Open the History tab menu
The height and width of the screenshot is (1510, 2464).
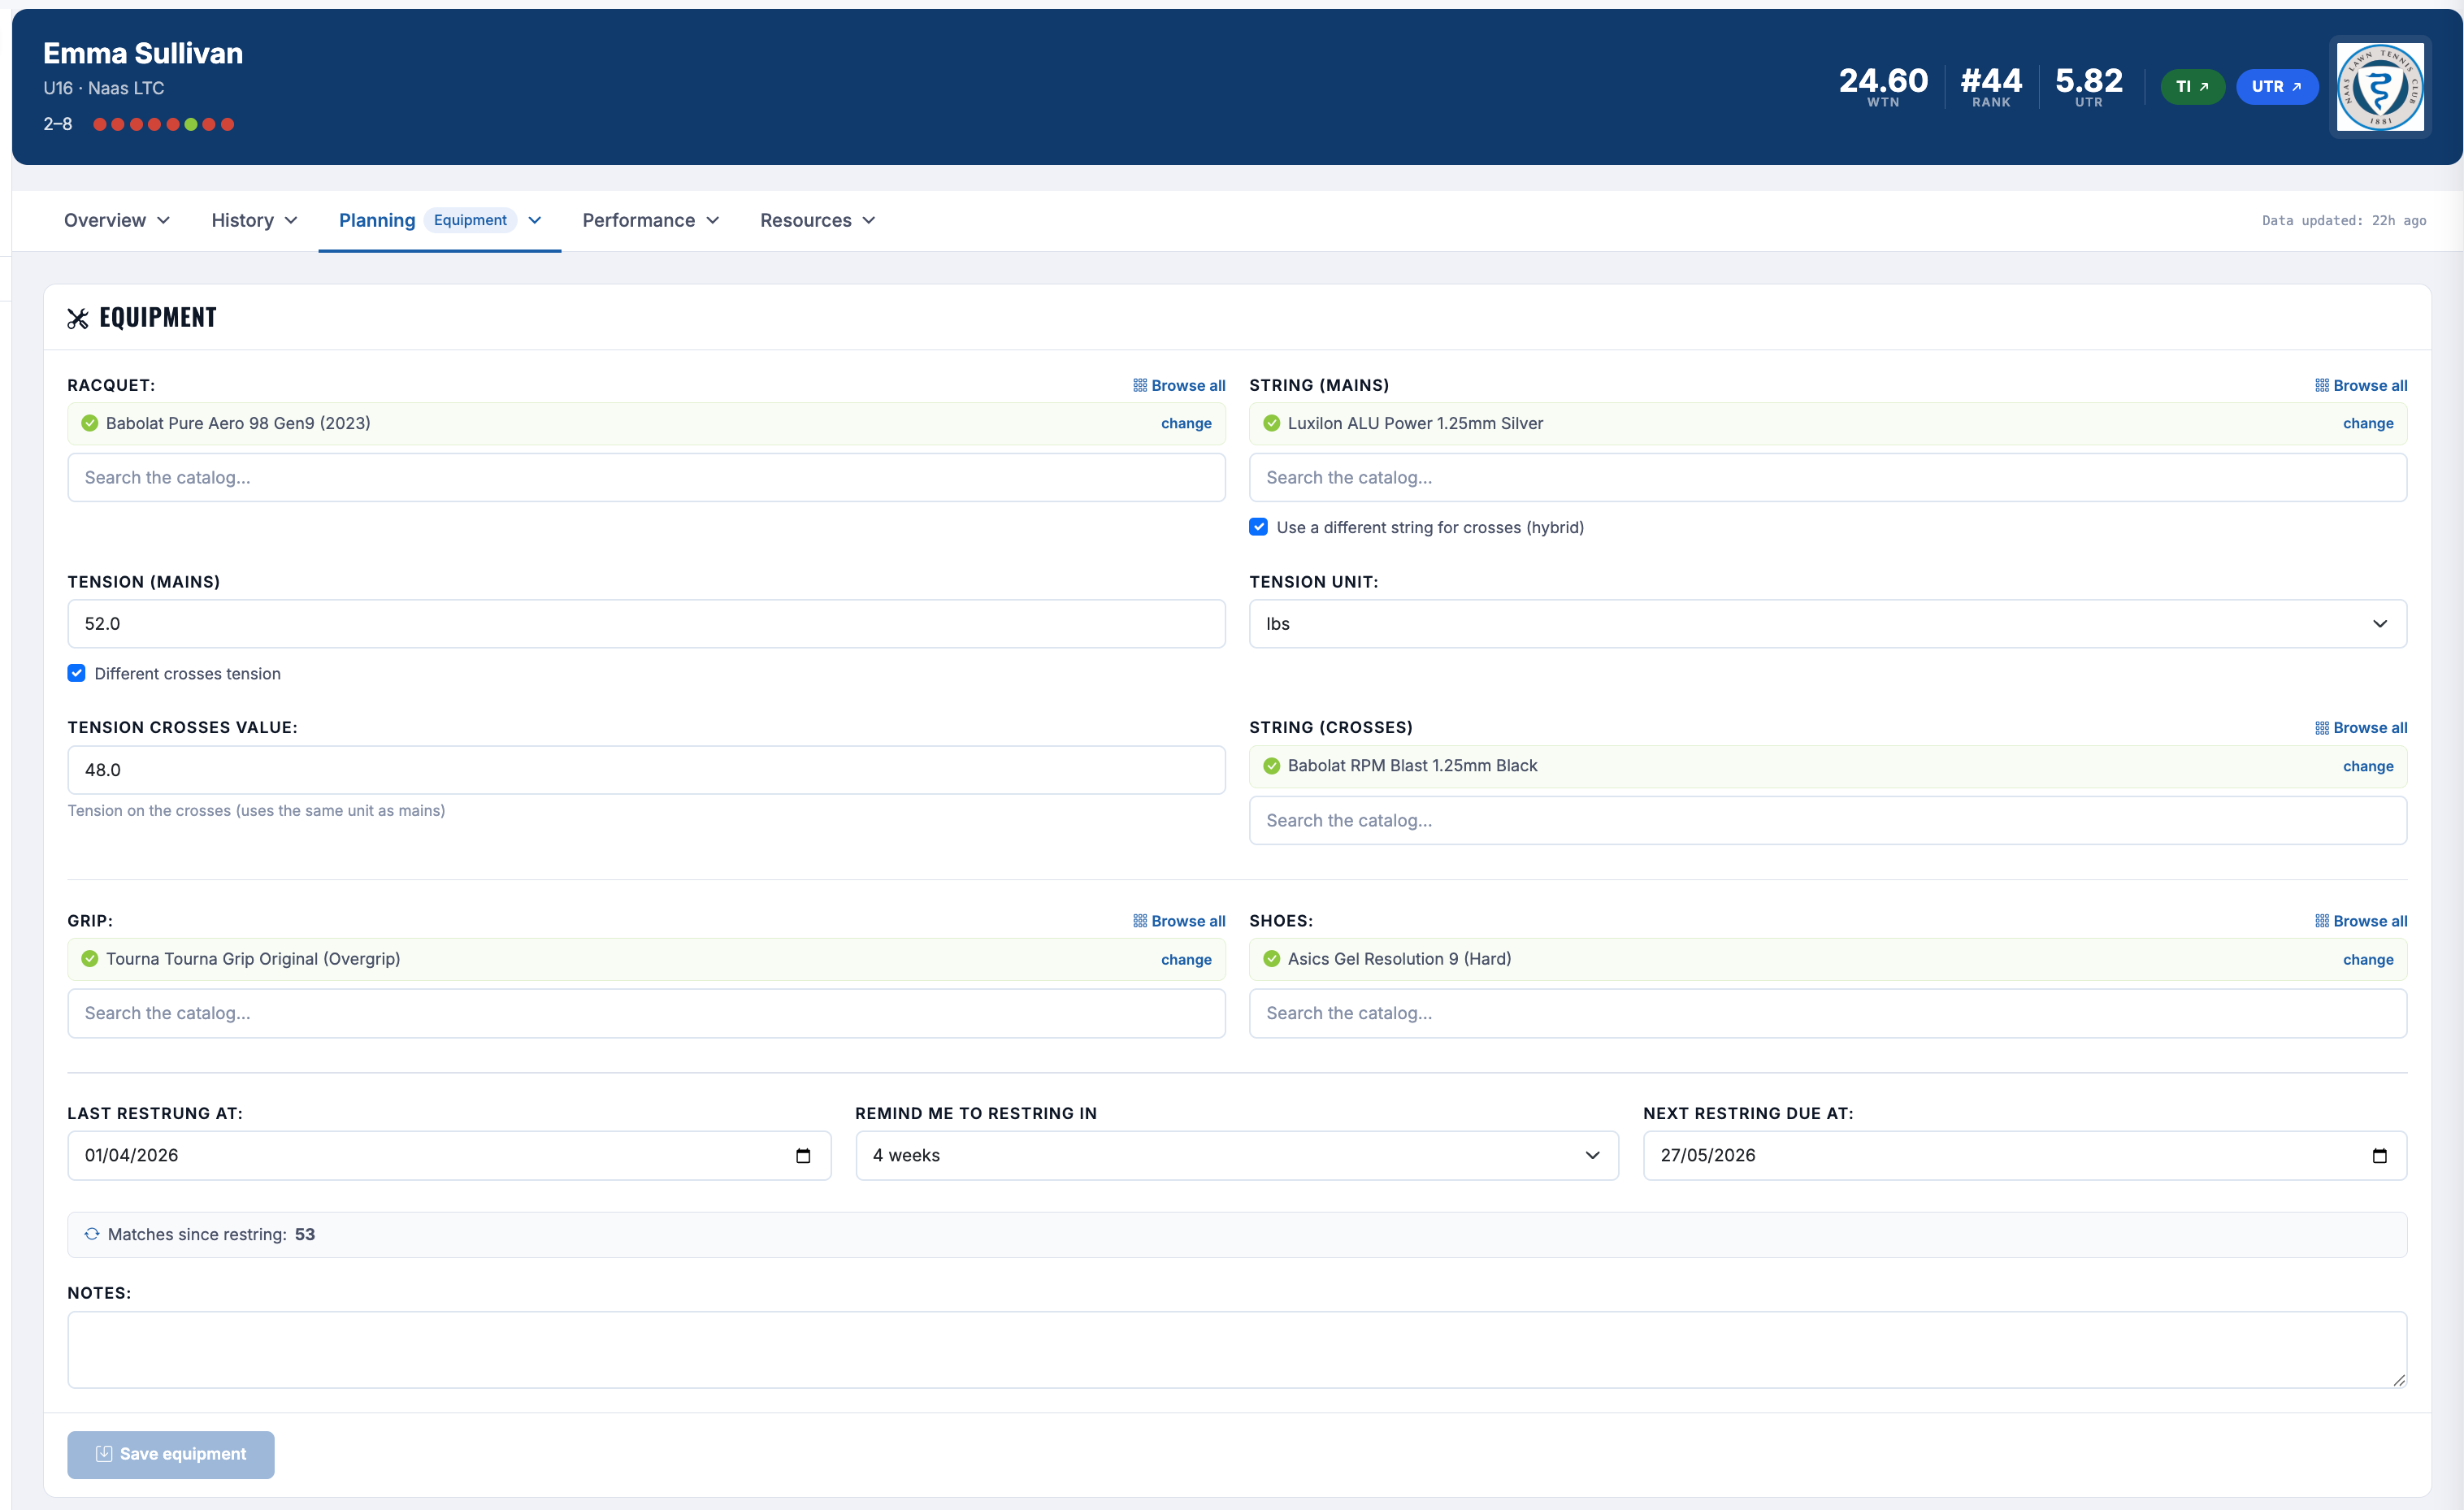click(x=254, y=220)
